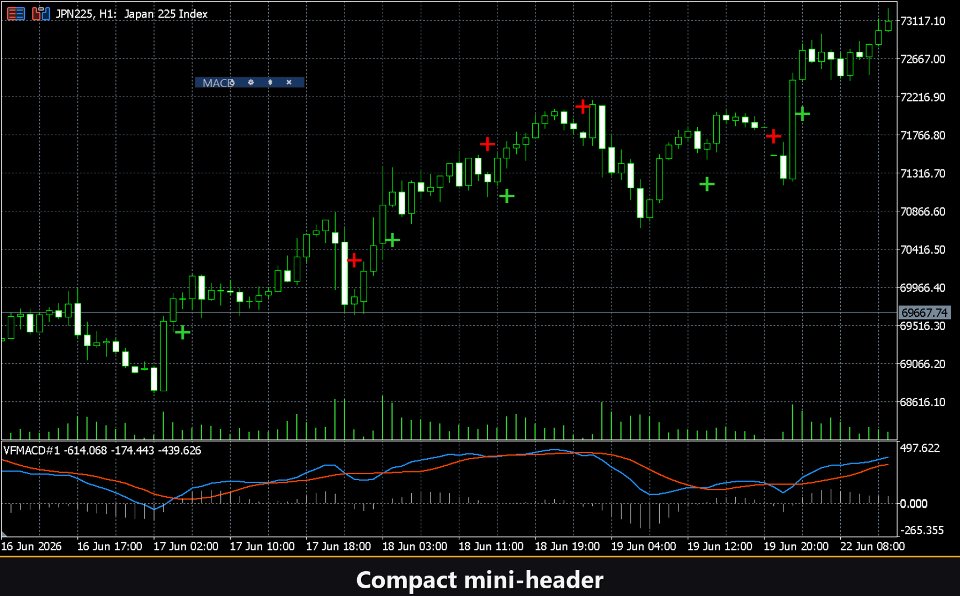
Task: Click the 16 Jun 17:00 time label
Action: coord(110,546)
